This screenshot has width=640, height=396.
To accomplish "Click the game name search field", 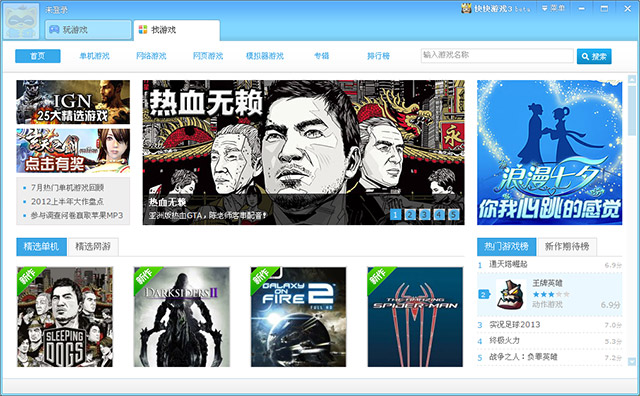I will pyautogui.click(x=497, y=56).
